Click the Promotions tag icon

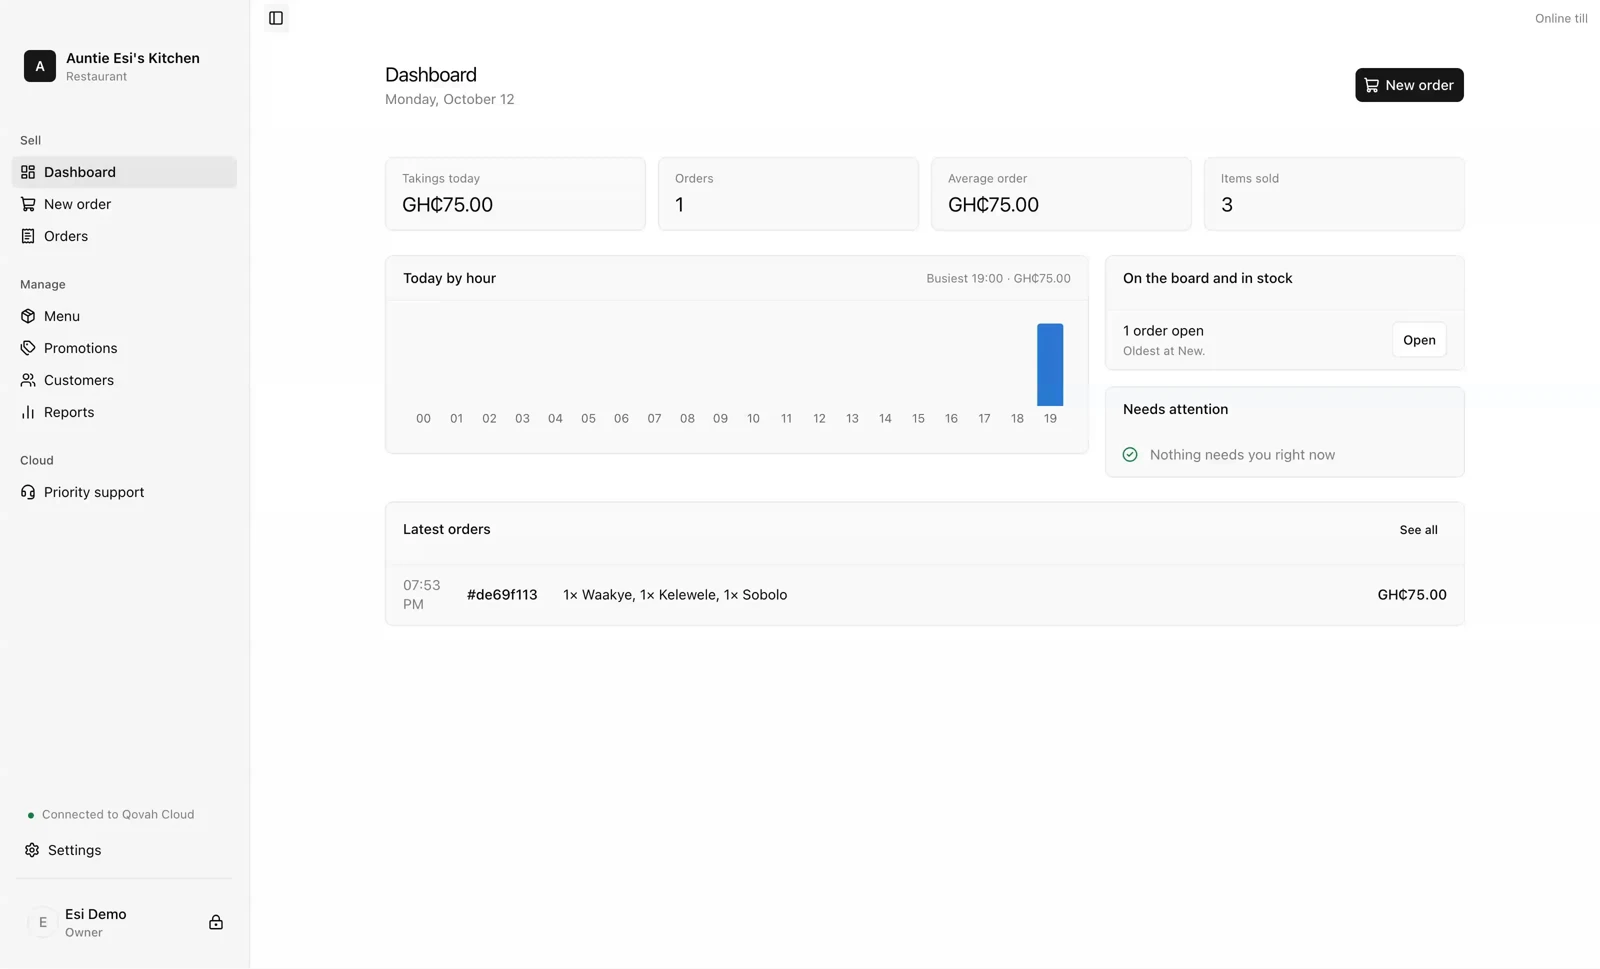point(28,348)
